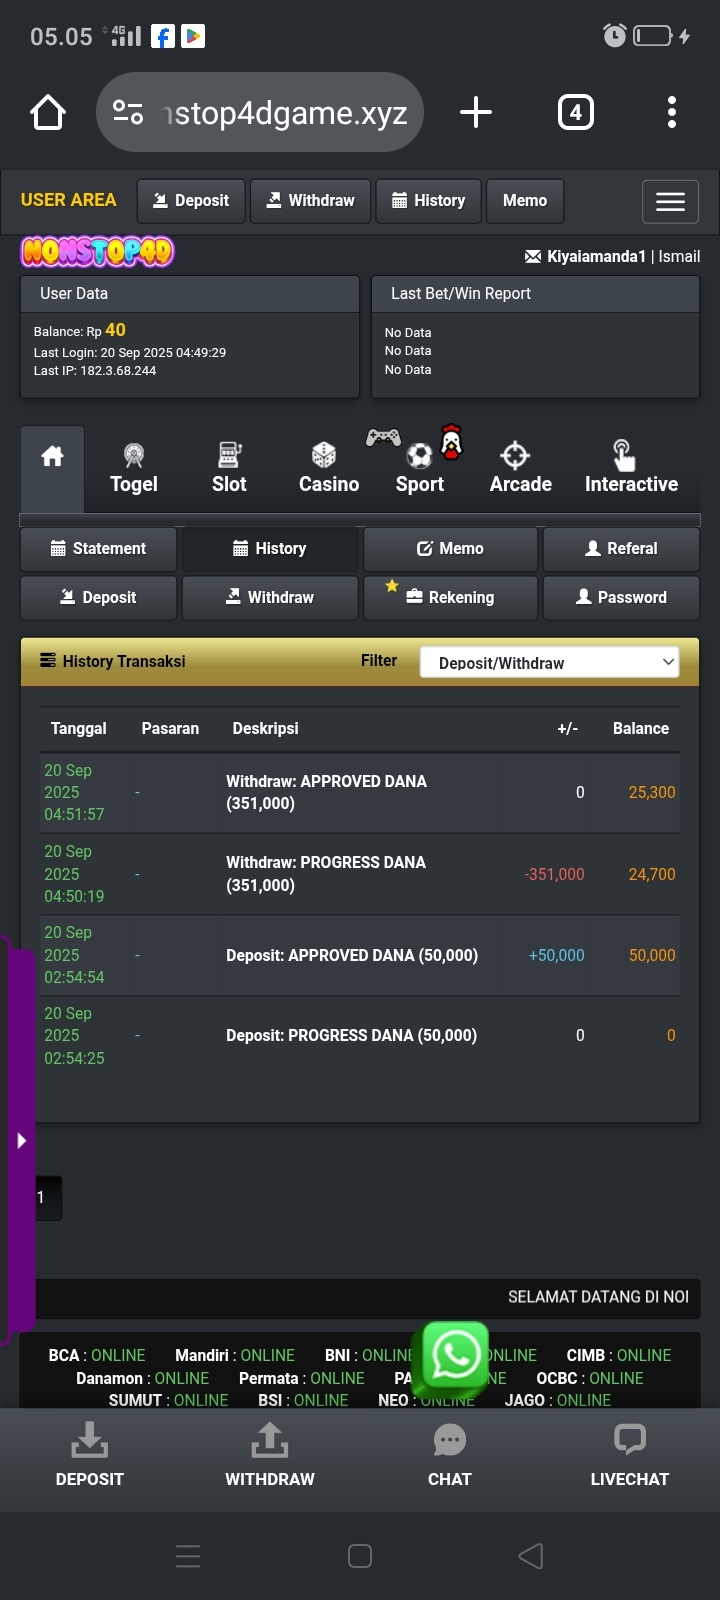Open the Casino category

click(x=329, y=469)
